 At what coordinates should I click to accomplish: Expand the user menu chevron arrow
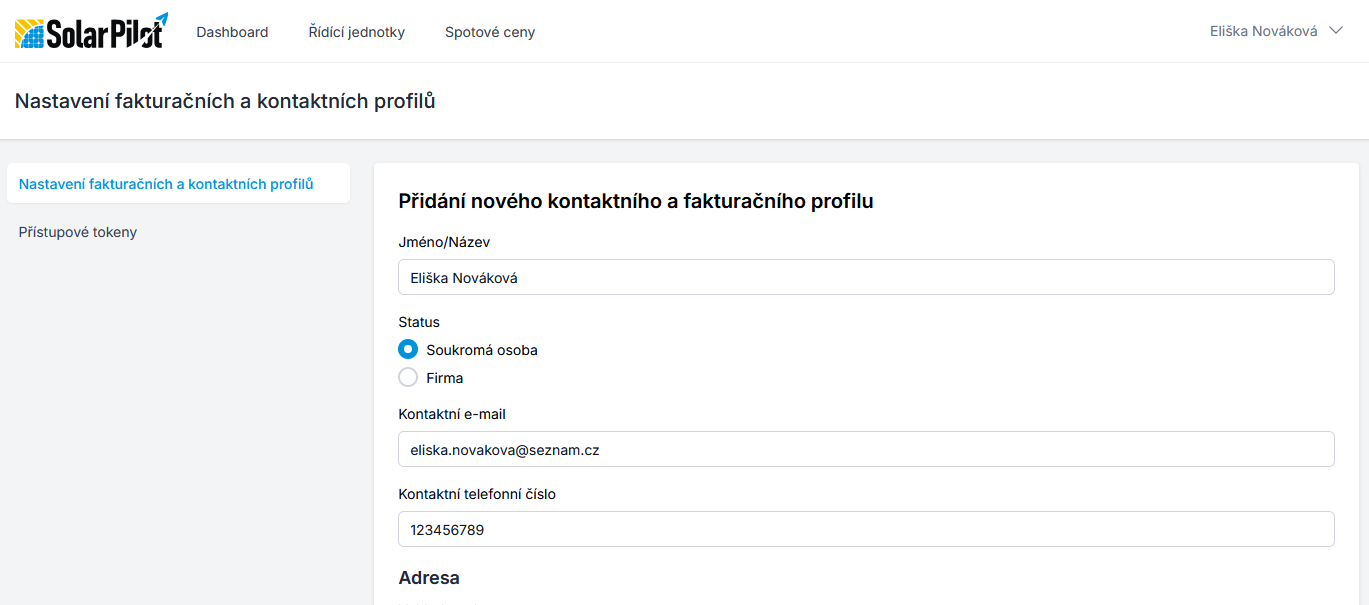[1335, 31]
